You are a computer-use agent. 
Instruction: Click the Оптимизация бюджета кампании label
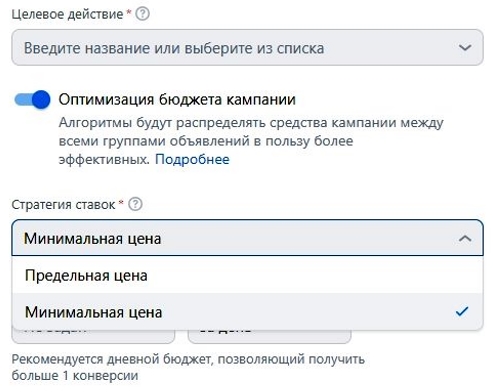[177, 100]
